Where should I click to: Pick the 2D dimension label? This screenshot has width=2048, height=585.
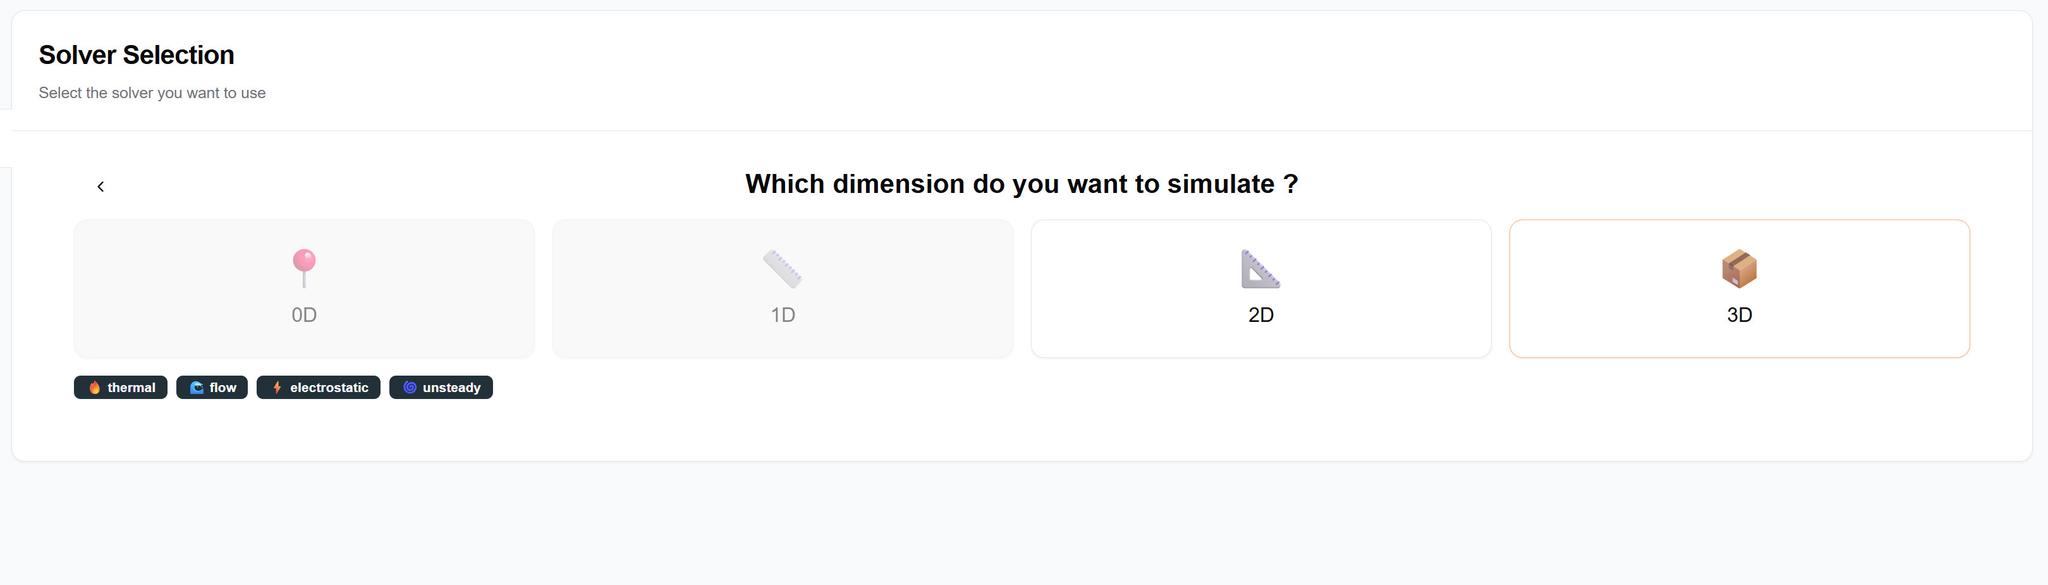tap(1261, 315)
